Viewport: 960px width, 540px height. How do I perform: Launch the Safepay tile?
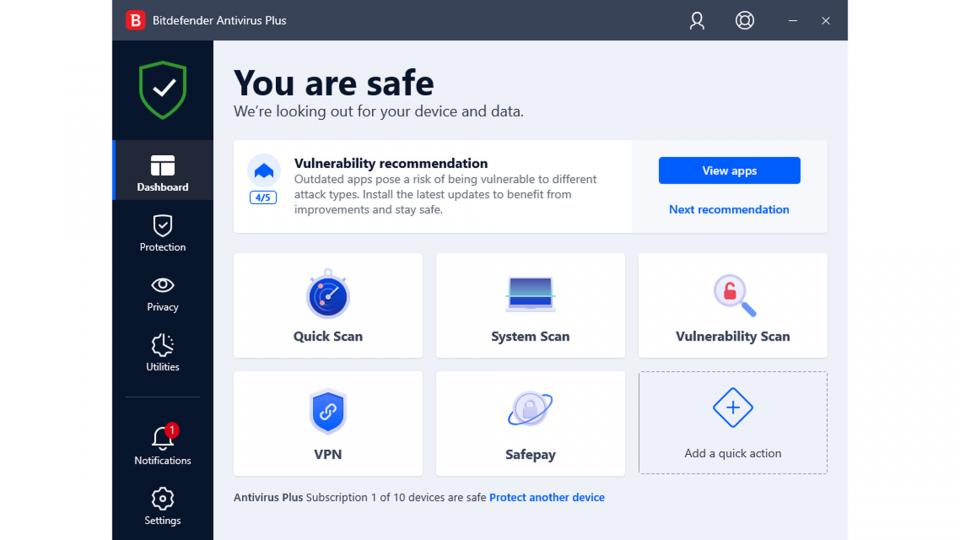530,423
